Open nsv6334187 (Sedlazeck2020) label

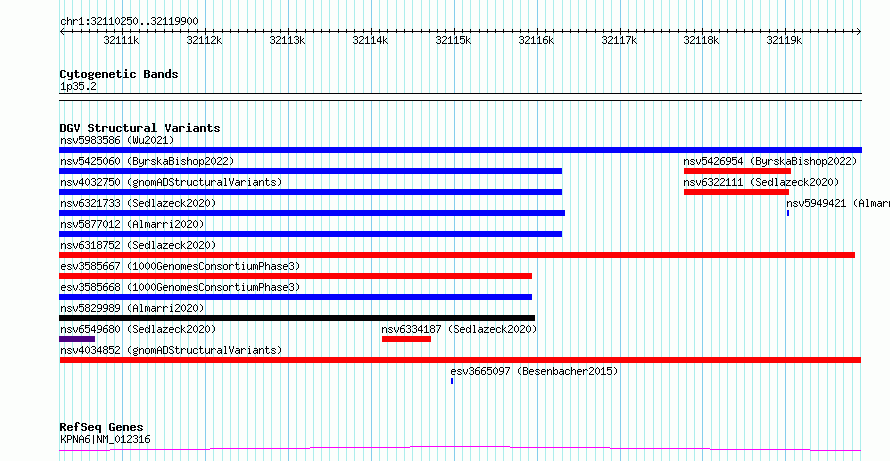pyautogui.click(x=459, y=329)
